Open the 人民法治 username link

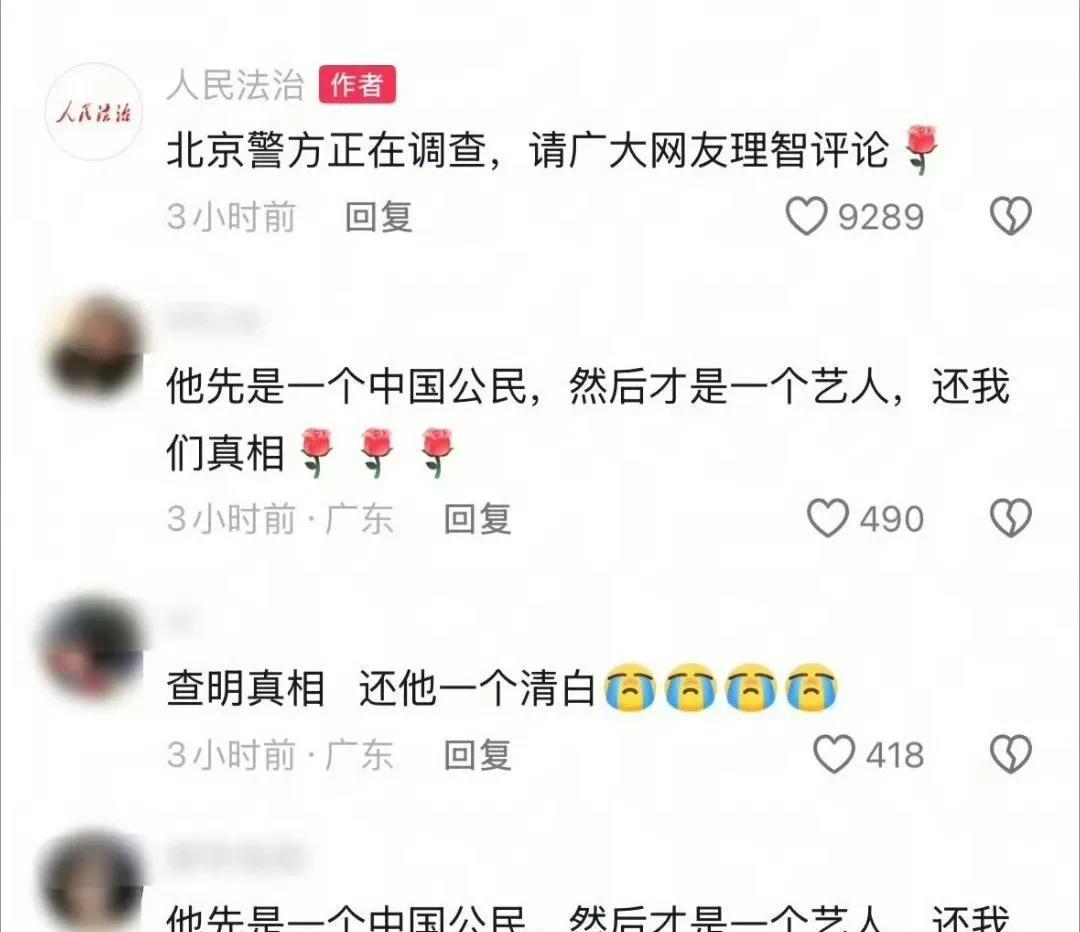pyautogui.click(x=236, y=85)
